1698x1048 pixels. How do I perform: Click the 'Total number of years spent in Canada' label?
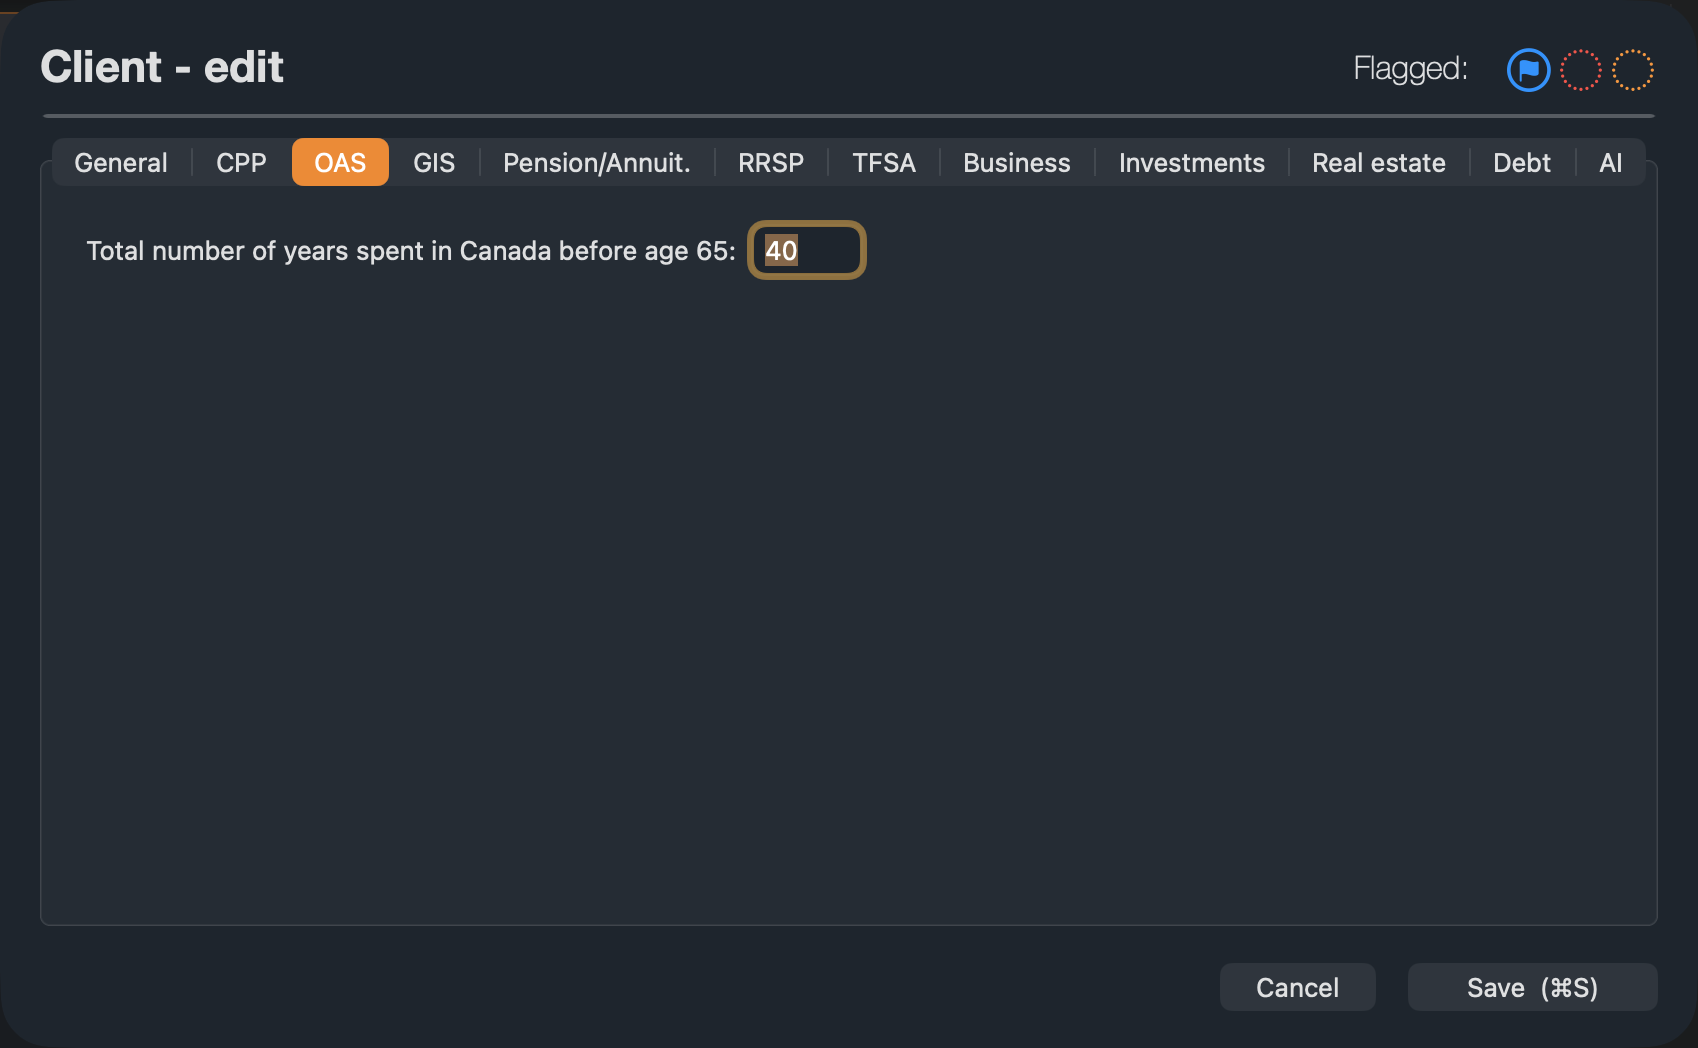click(x=411, y=251)
